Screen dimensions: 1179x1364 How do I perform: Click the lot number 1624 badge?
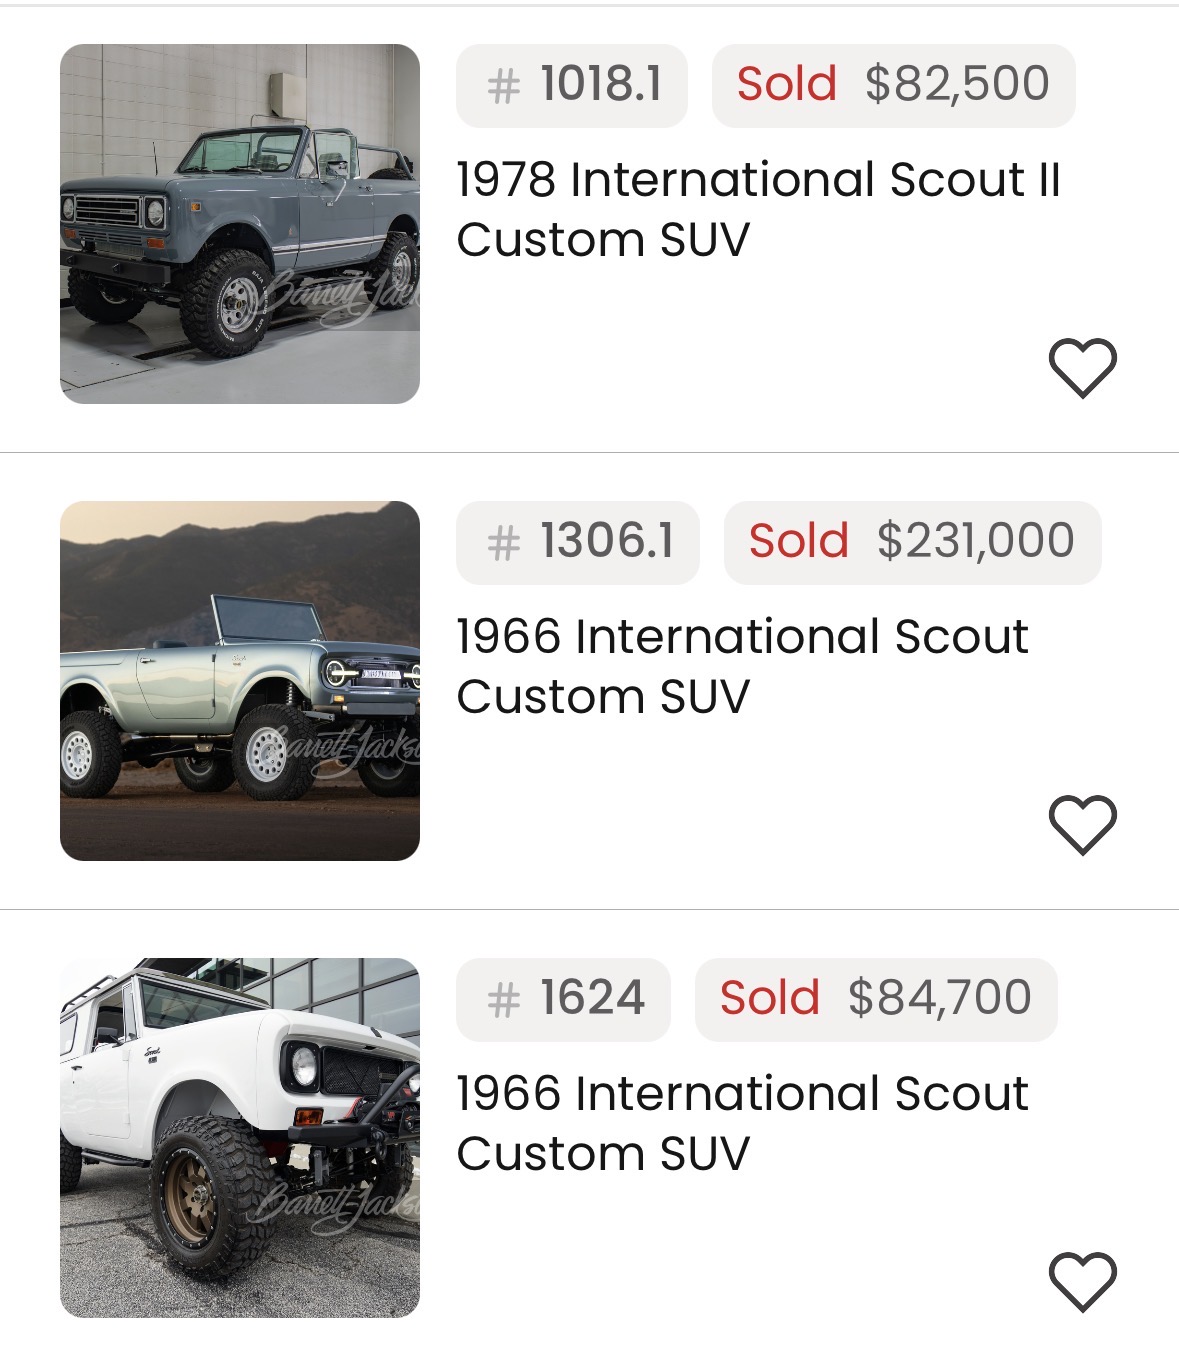(x=563, y=999)
